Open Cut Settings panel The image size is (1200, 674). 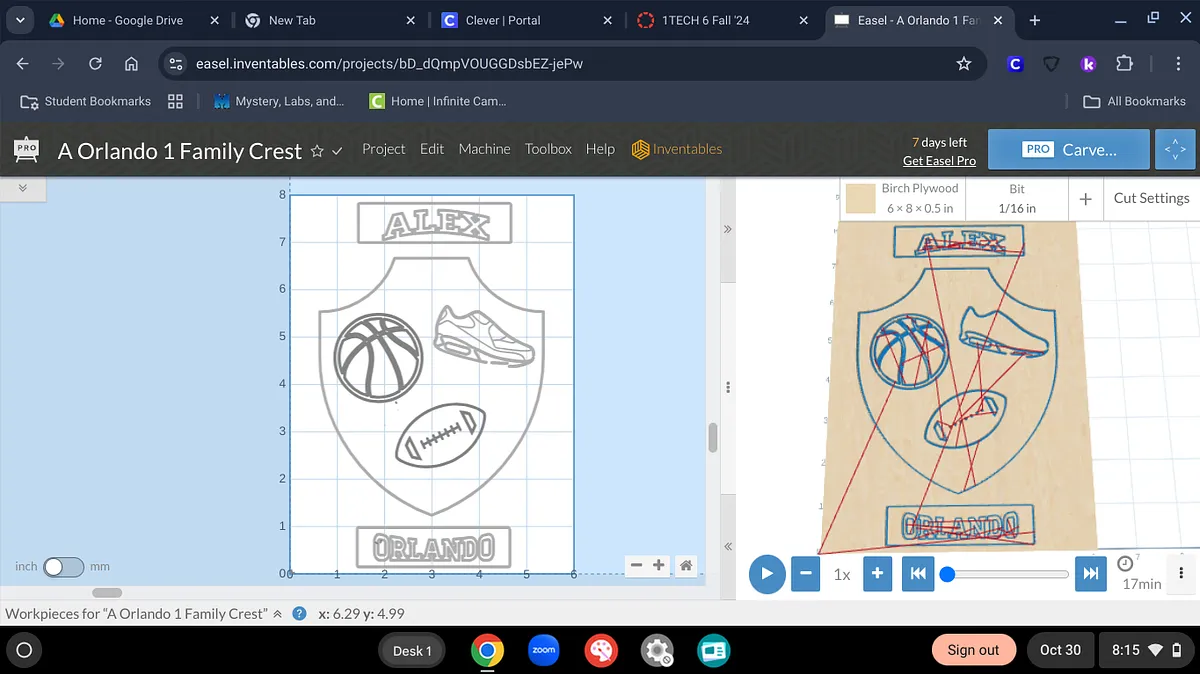pos(1150,198)
